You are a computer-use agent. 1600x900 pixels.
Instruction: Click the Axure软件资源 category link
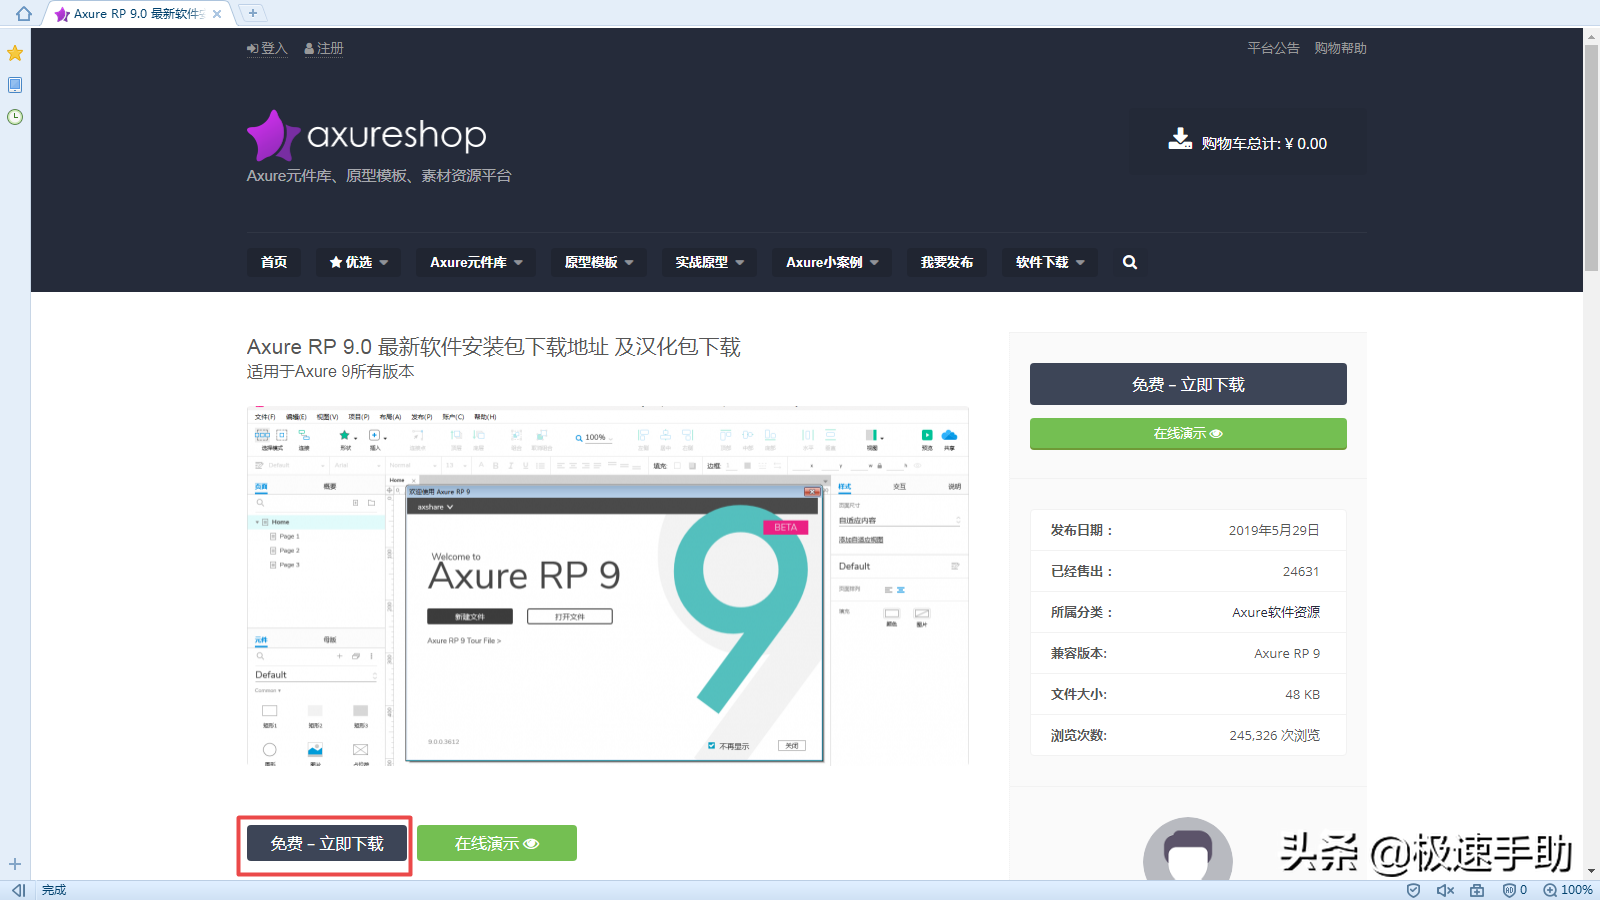click(1276, 612)
